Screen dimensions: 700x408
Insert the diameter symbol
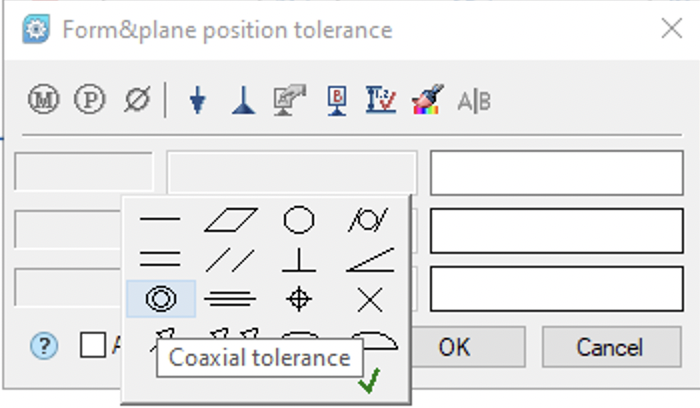click(137, 100)
